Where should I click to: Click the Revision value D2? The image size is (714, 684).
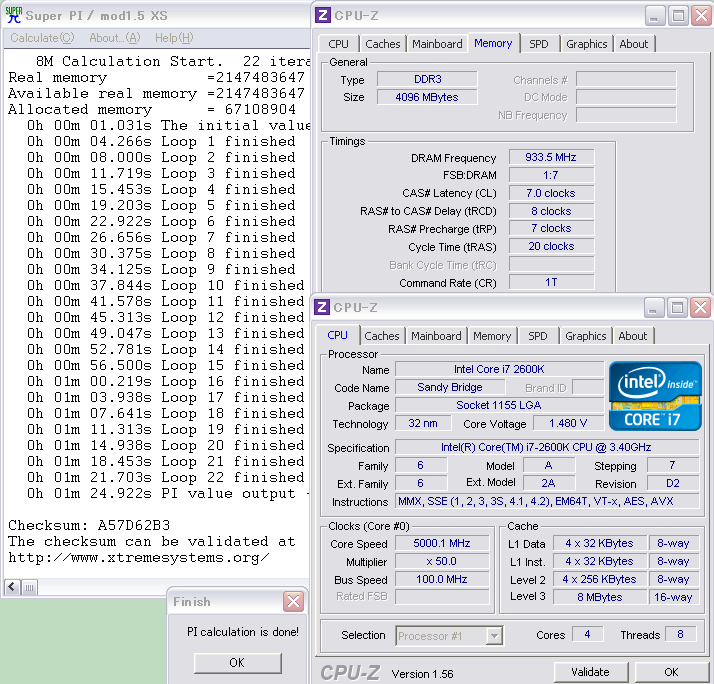click(673, 483)
